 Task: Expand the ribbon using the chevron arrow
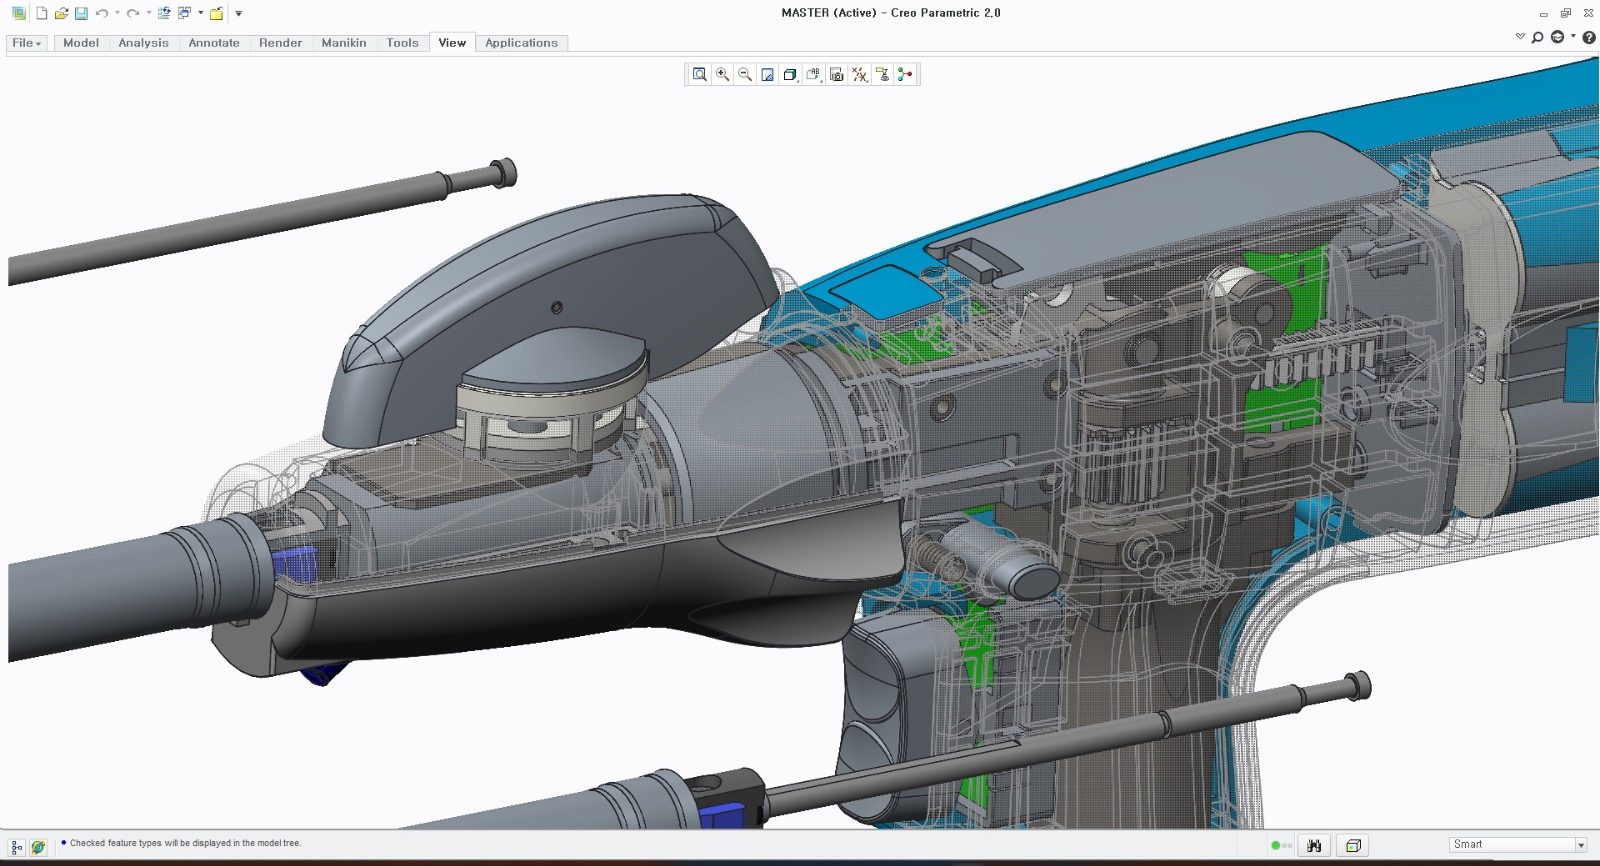coord(1520,36)
